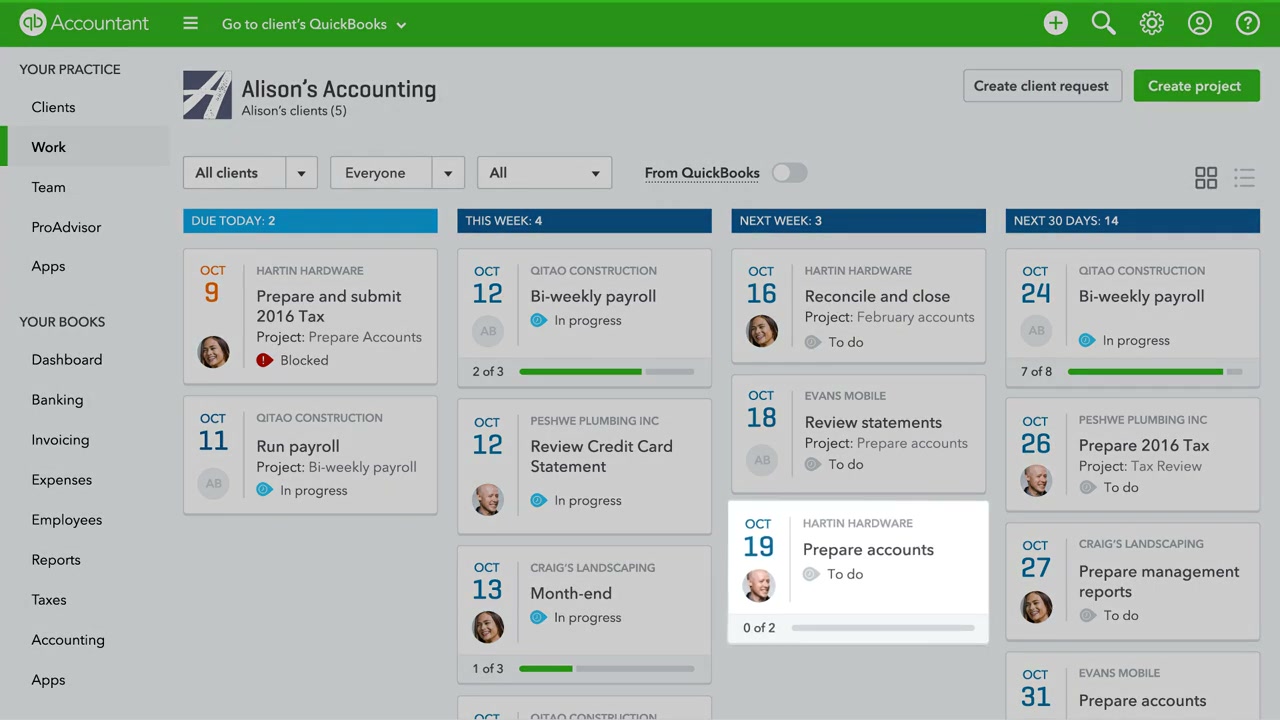Click the THIS WEEK: 4 column header
1280x720 pixels.
pos(584,220)
